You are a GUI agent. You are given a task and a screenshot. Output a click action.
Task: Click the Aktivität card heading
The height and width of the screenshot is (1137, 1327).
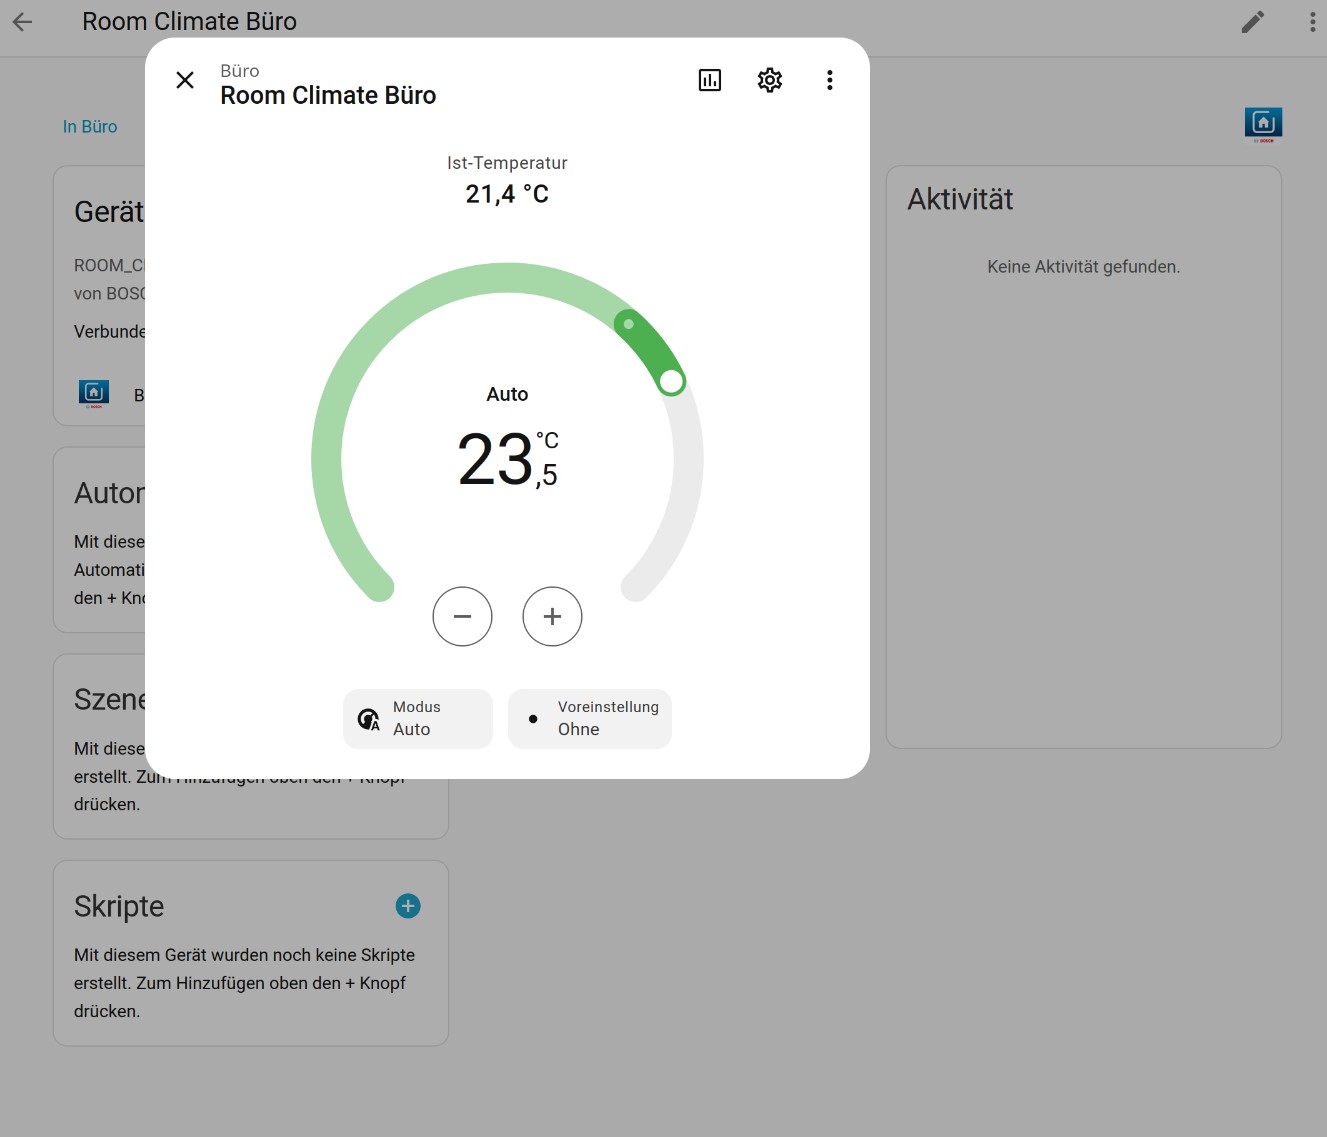coord(960,200)
